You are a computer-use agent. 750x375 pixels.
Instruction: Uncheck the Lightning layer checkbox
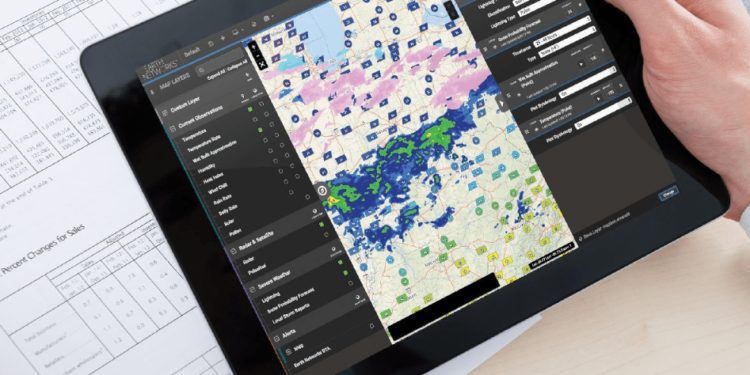pos(340,262)
